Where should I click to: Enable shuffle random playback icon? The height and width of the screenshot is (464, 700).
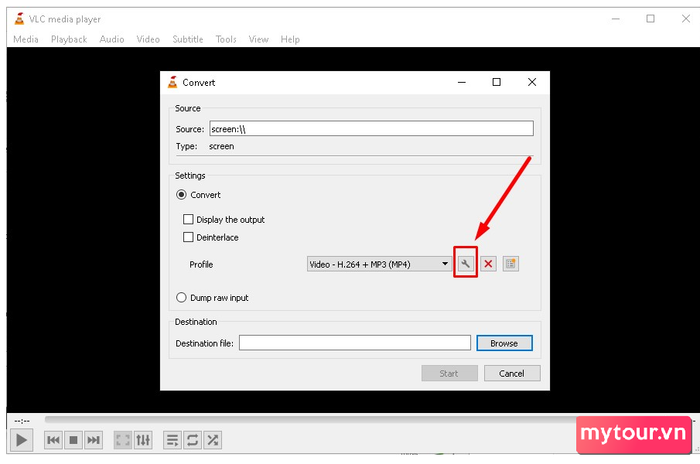point(212,440)
